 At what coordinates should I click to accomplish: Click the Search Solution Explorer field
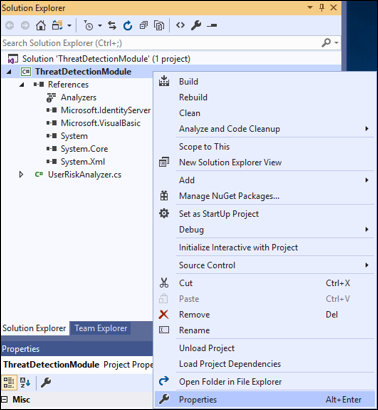(x=162, y=43)
